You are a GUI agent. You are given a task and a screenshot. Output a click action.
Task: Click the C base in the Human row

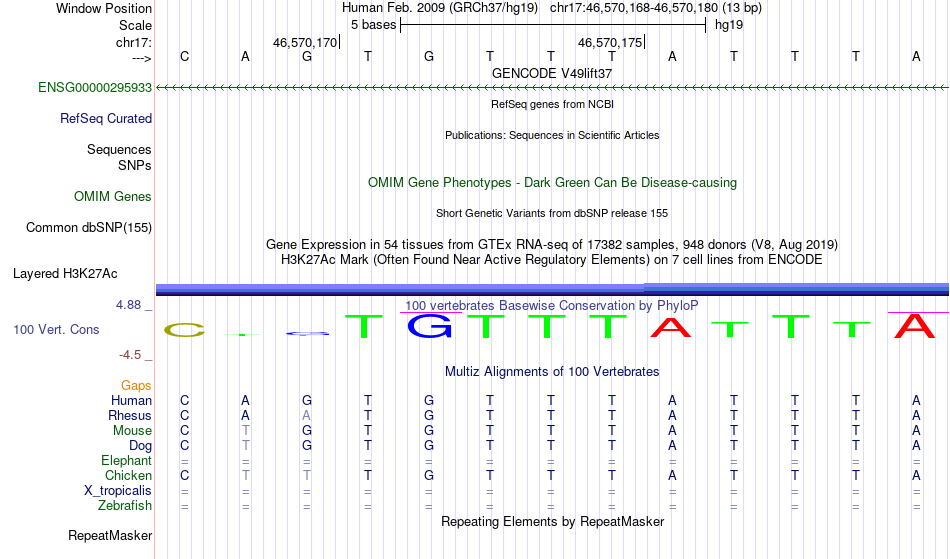tap(185, 400)
